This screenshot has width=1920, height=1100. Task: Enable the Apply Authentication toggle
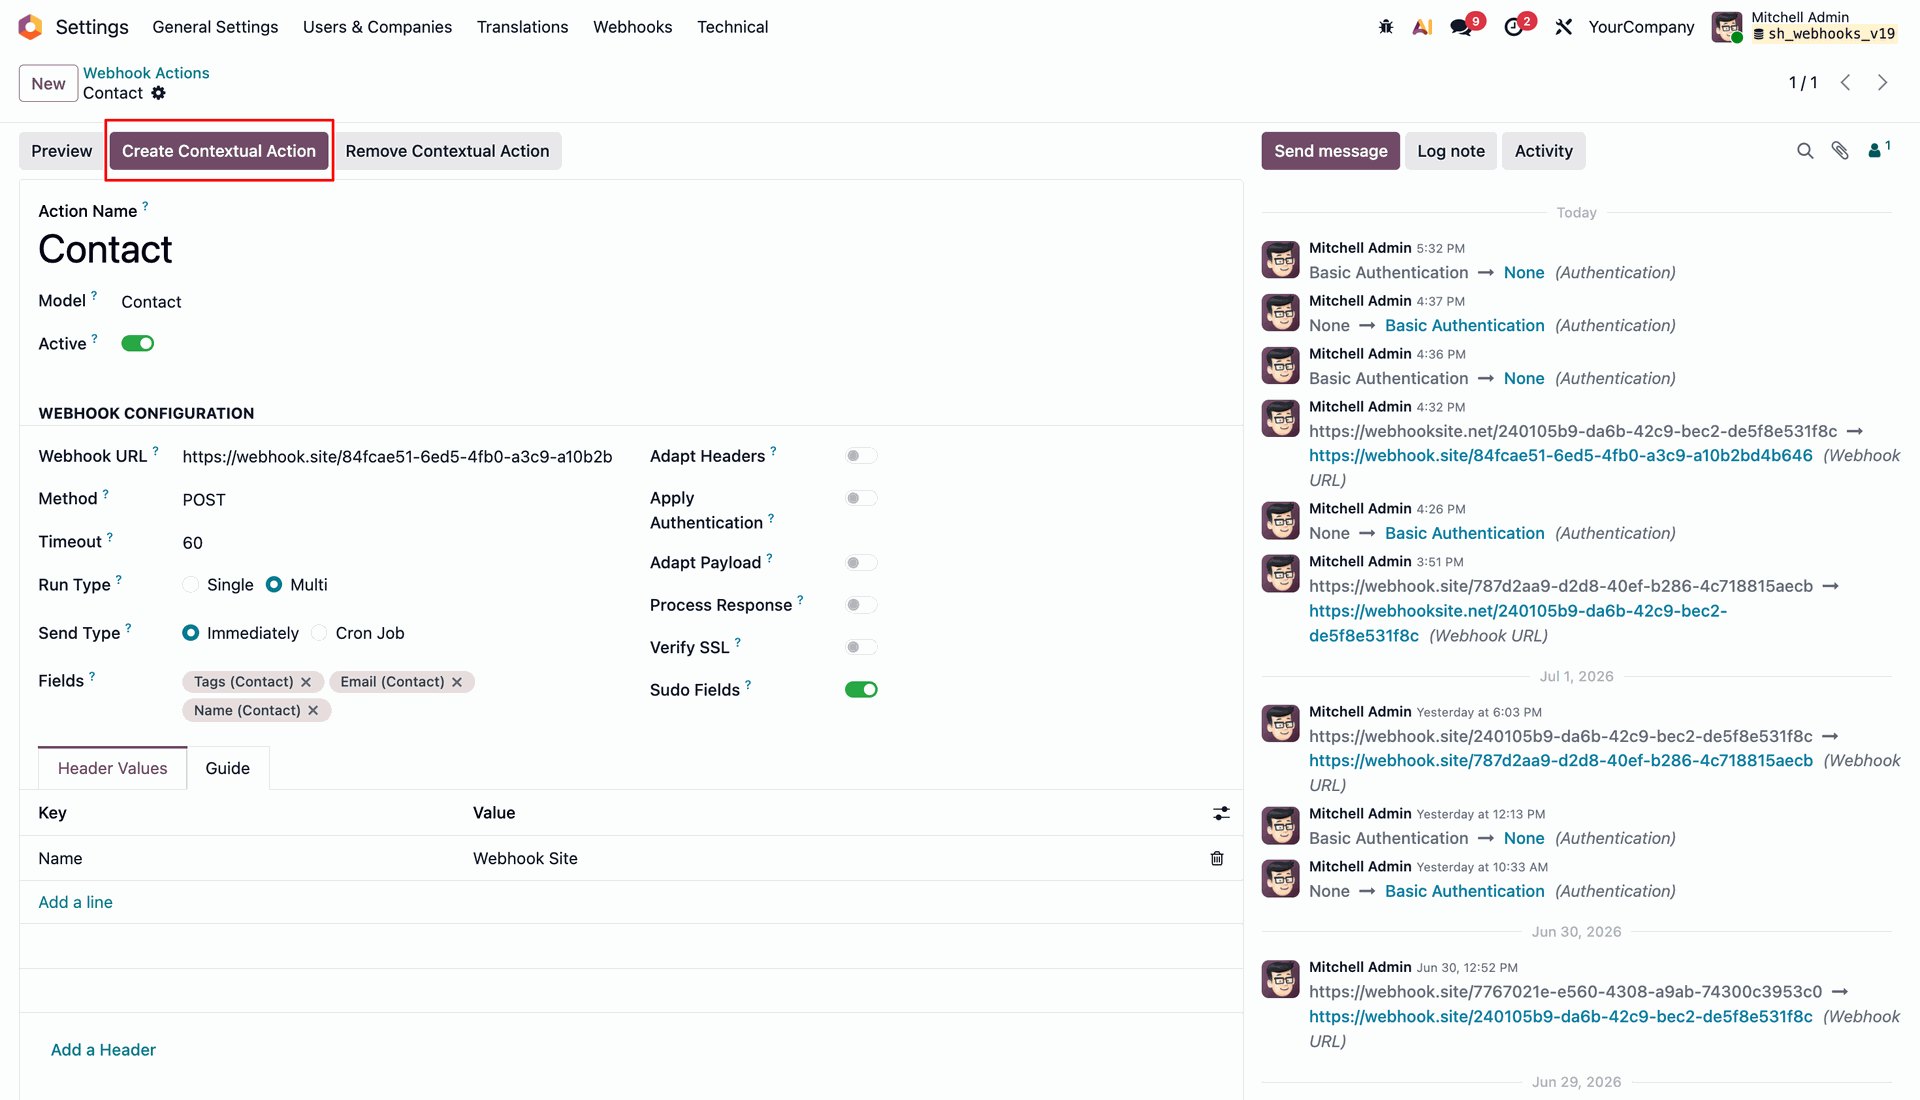(x=861, y=498)
